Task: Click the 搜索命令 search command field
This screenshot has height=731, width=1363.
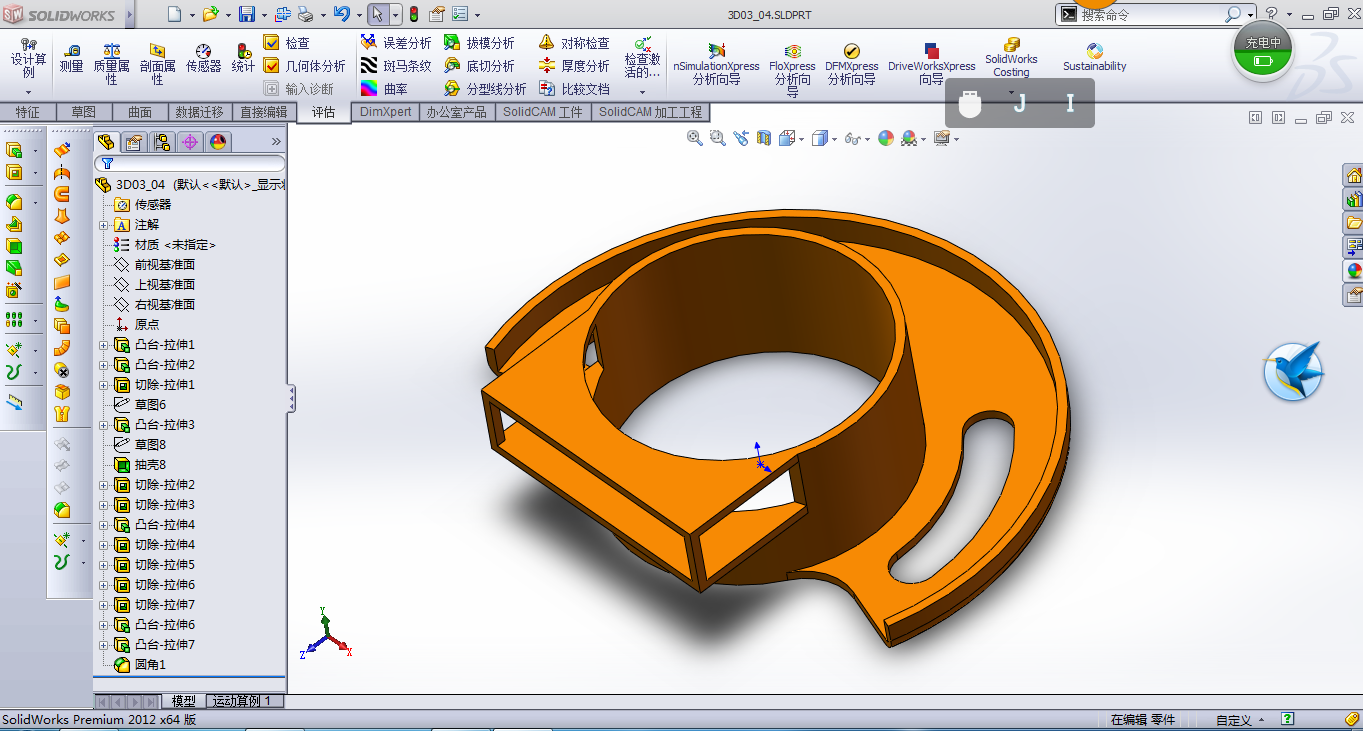Action: coord(1150,14)
